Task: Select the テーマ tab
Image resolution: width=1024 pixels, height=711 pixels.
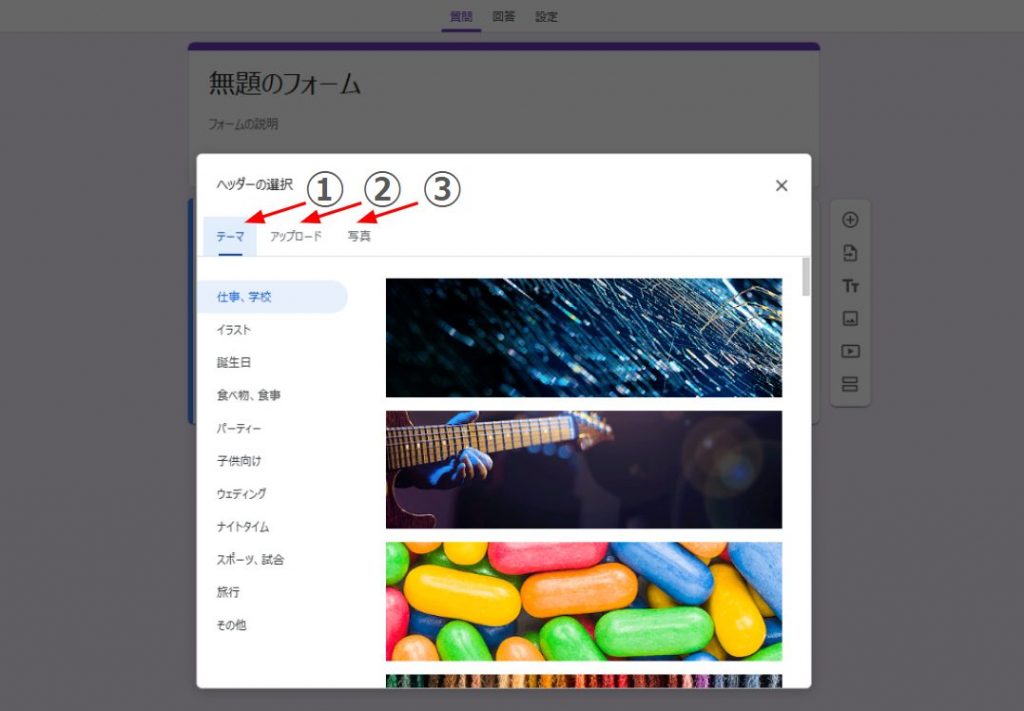Action: point(230,237)
